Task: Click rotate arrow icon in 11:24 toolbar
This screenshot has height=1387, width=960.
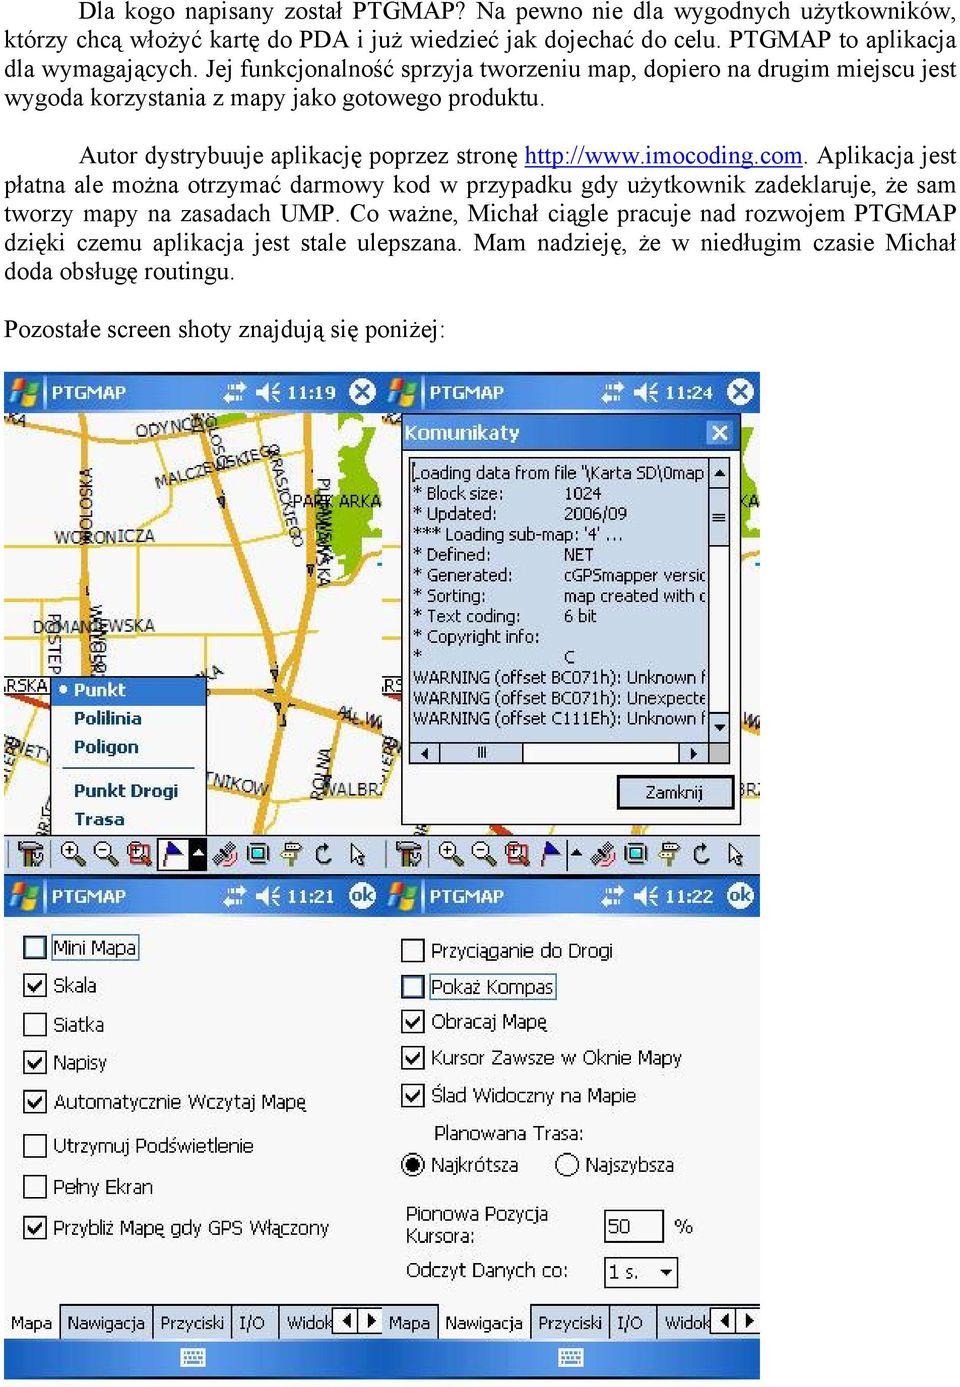Action: [701, 854]
